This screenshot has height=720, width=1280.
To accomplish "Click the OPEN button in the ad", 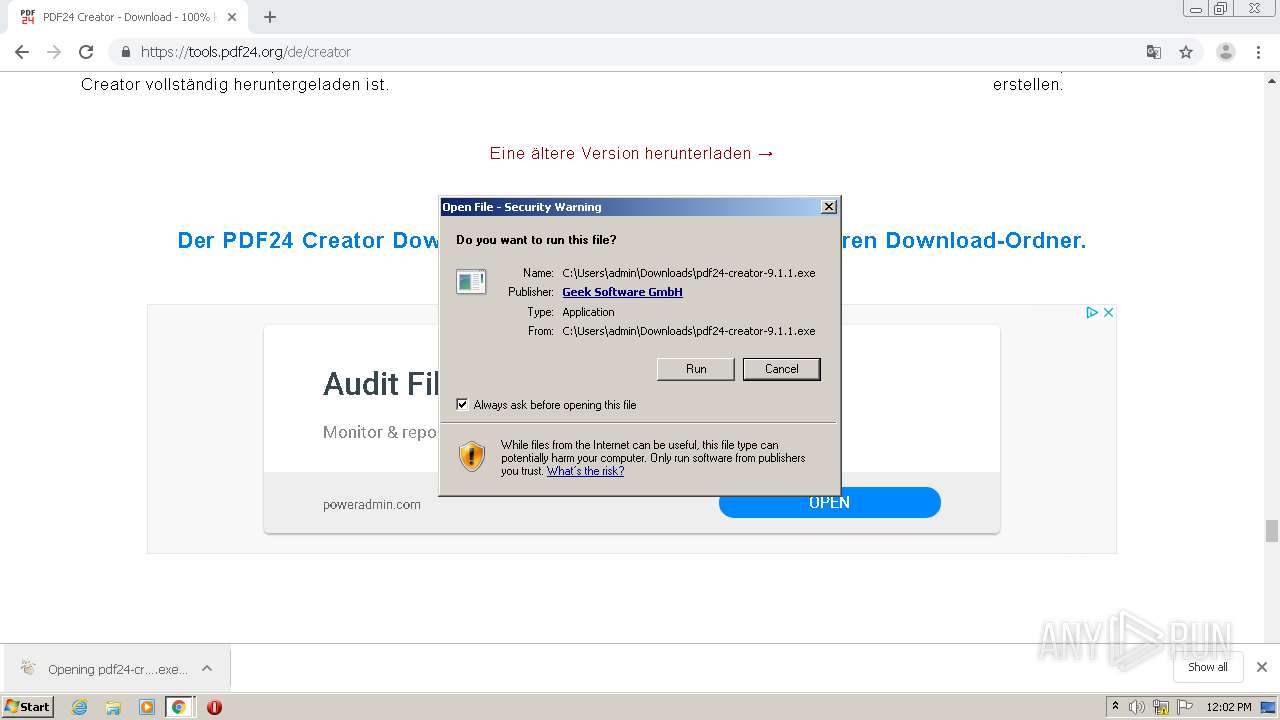I will coord(830,503).
